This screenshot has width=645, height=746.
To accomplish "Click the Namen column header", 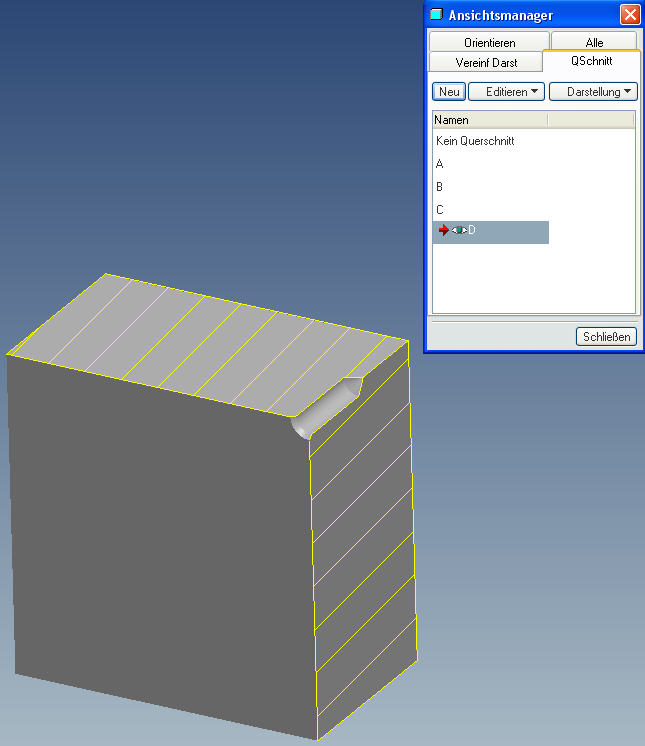I will coord(490,120).
